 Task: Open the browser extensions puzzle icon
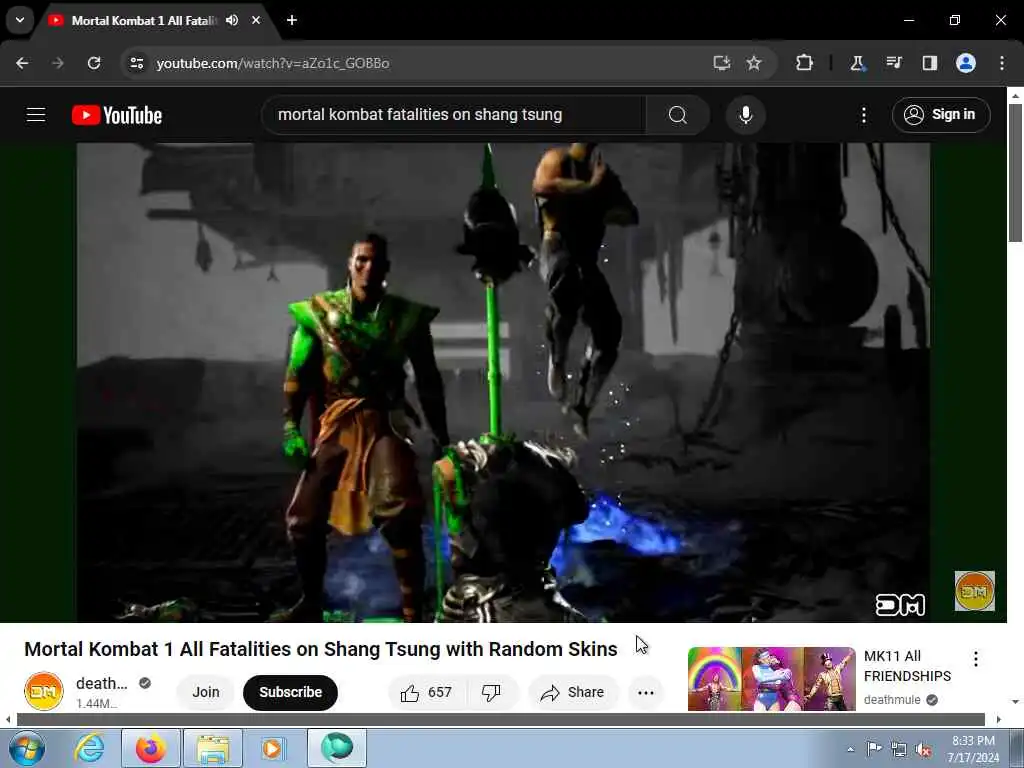[805, 63]
